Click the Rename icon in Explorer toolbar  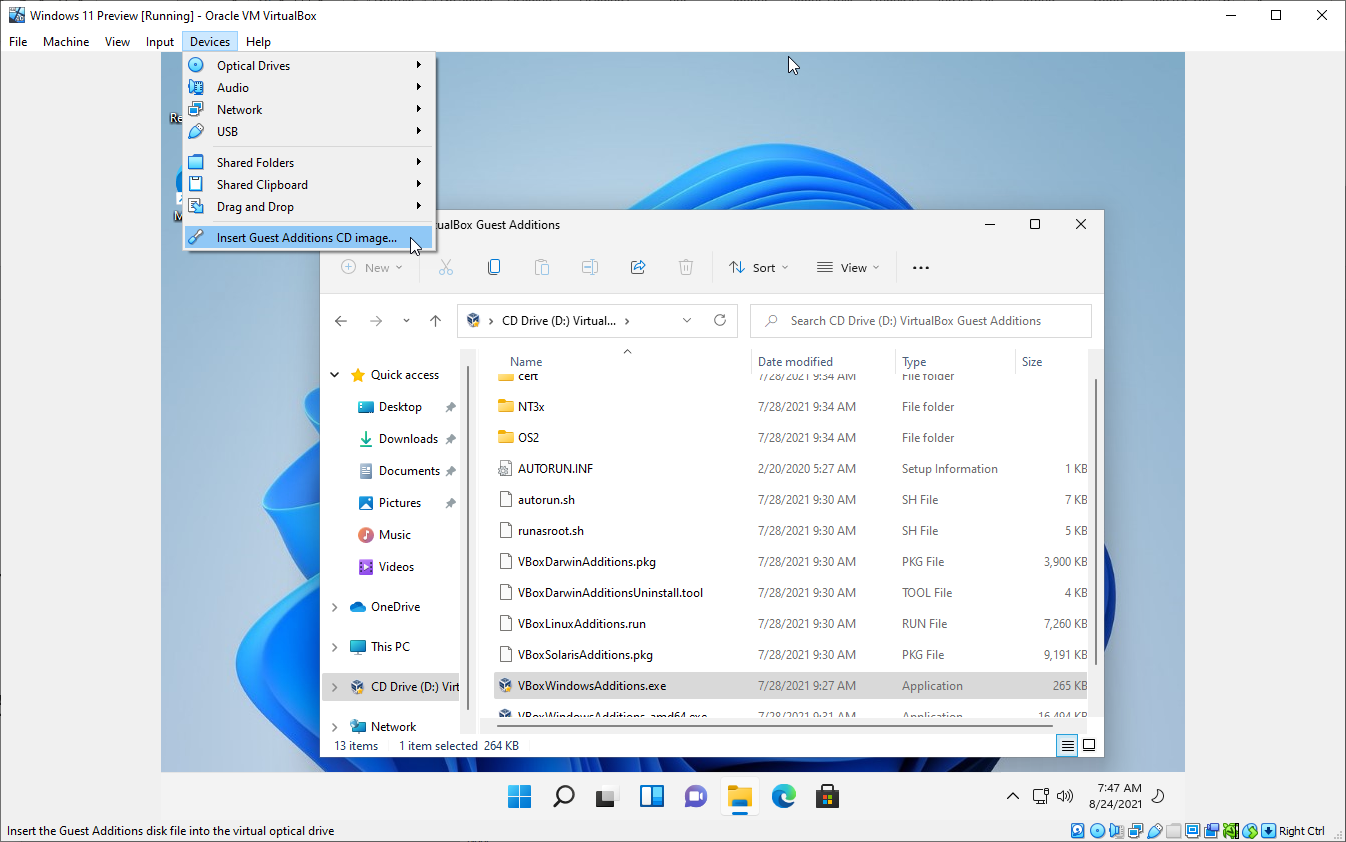tap(590, 267)
